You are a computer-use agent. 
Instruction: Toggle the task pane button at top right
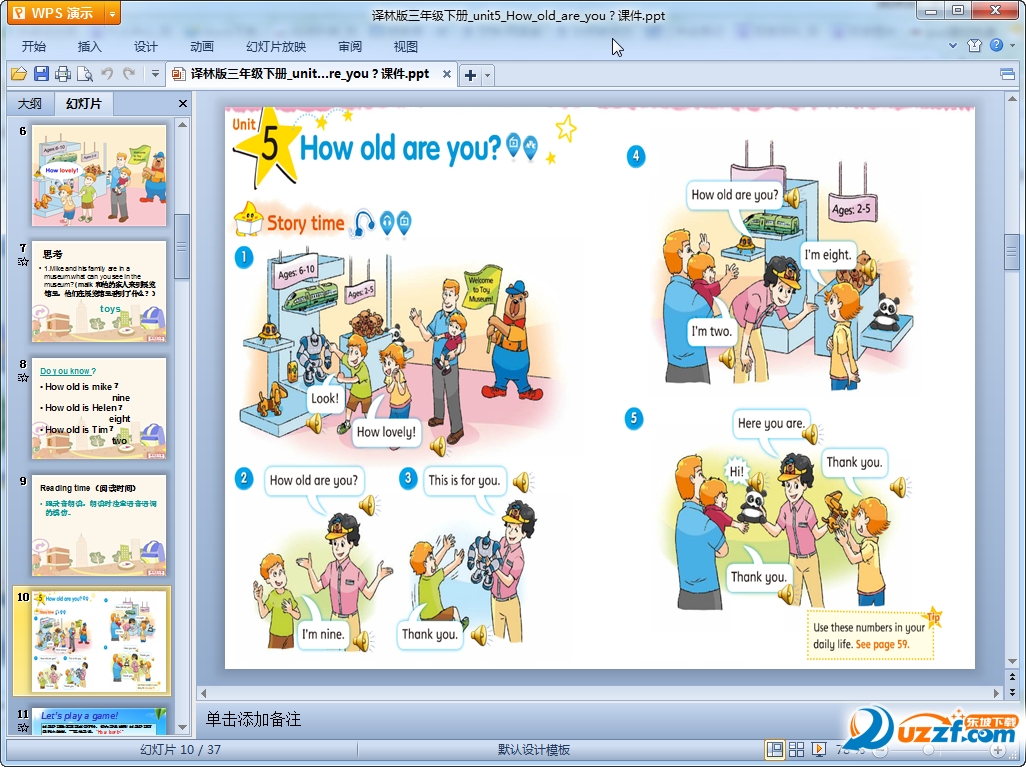(1008, 74)
